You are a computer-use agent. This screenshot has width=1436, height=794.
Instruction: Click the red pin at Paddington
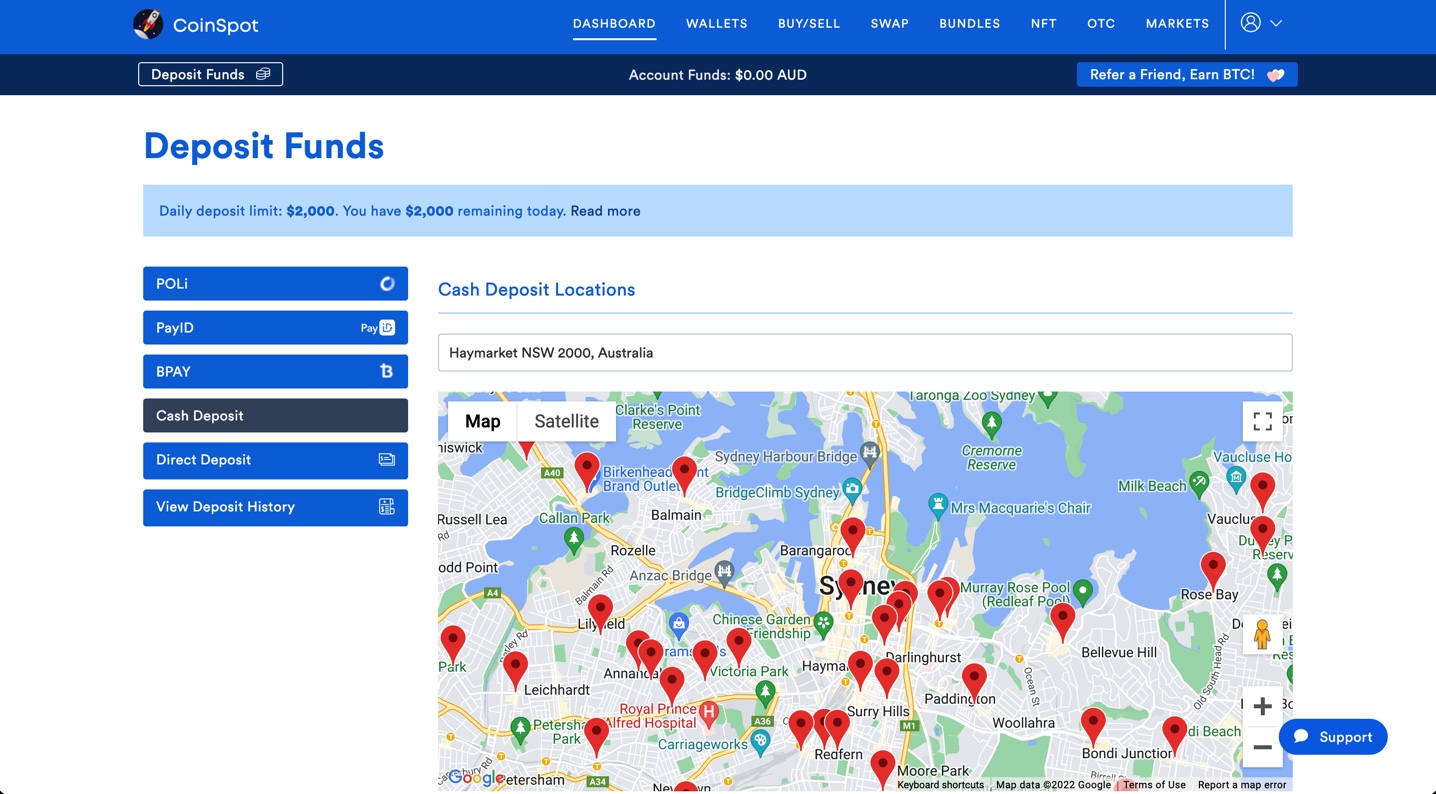(x=974, y=683)
